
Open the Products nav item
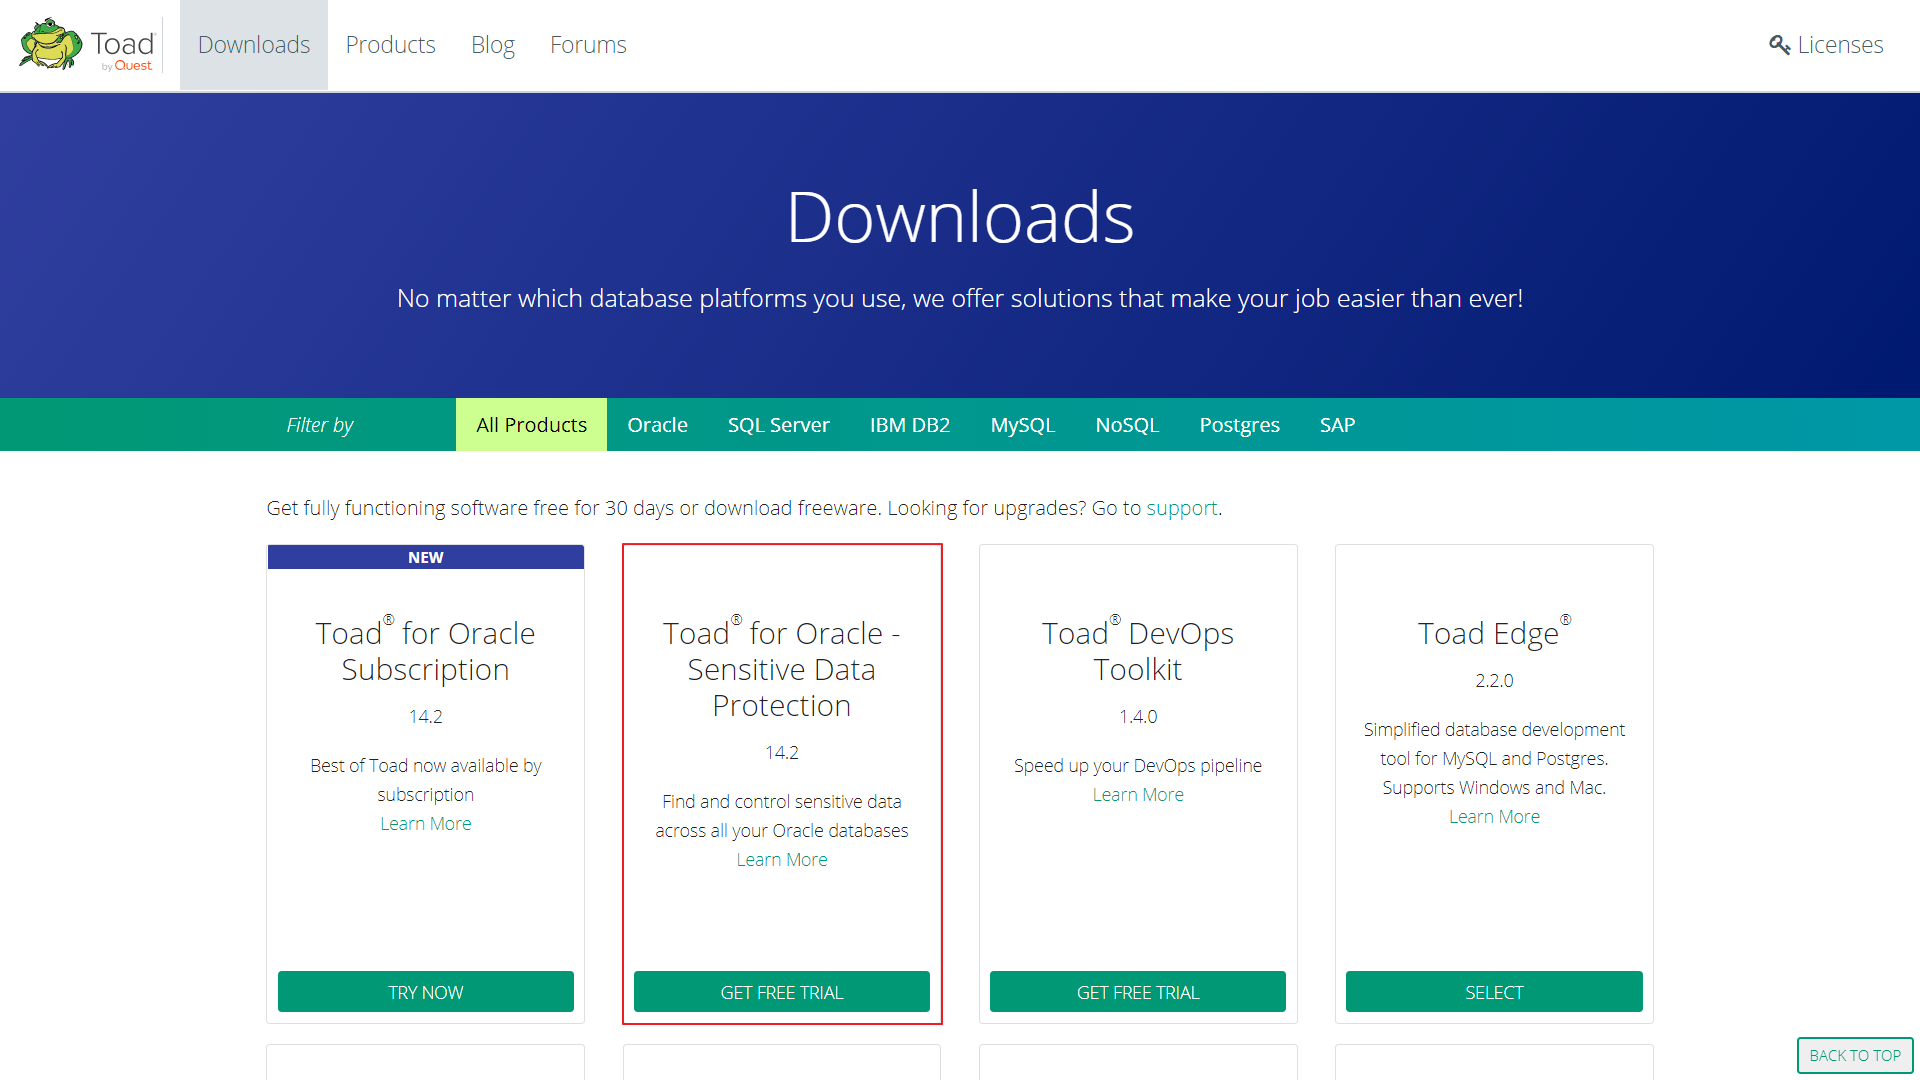click(390, 45)
